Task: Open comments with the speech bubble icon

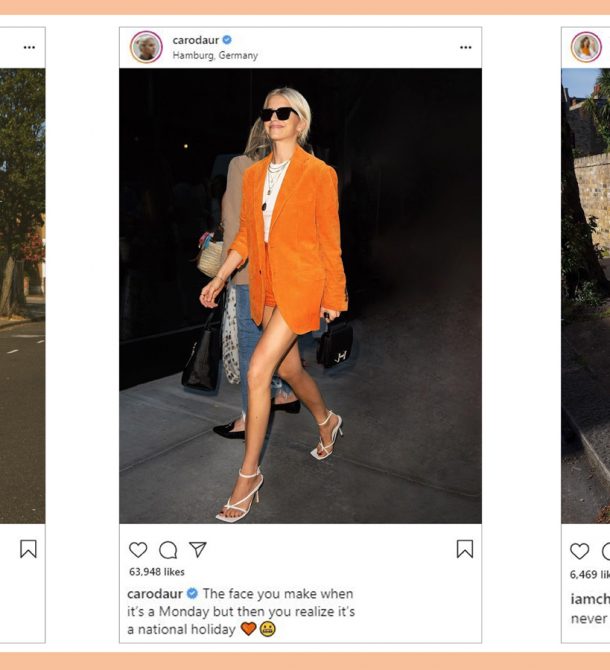Action: pos(168,550)
